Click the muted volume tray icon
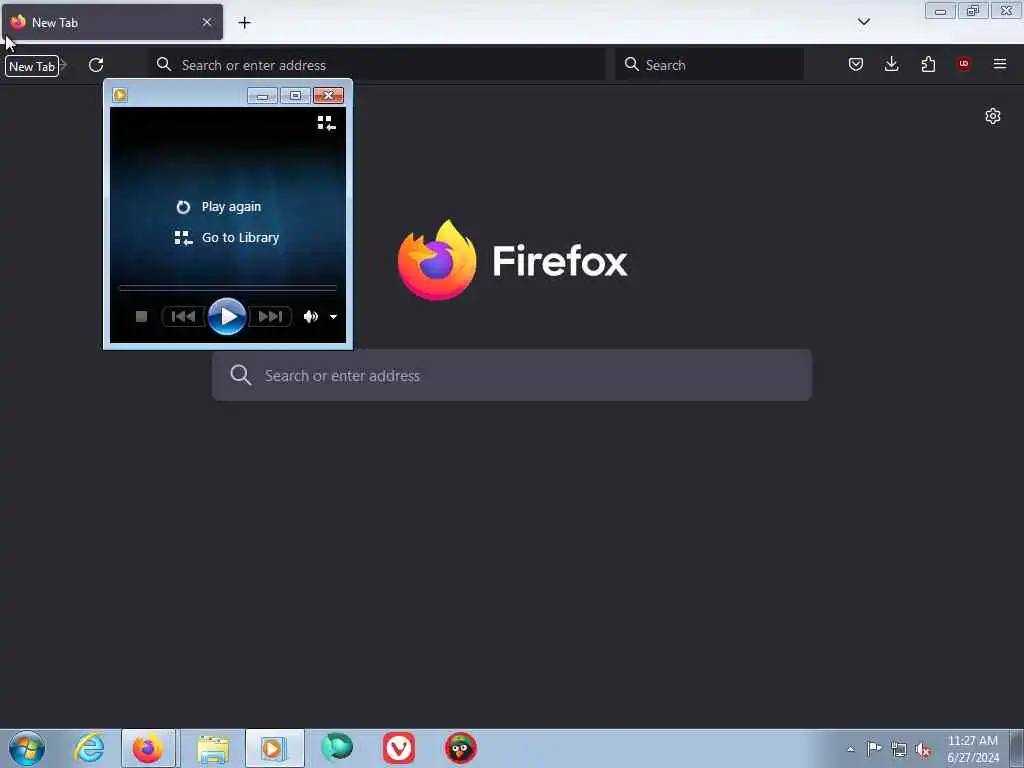 click(923, 750)
